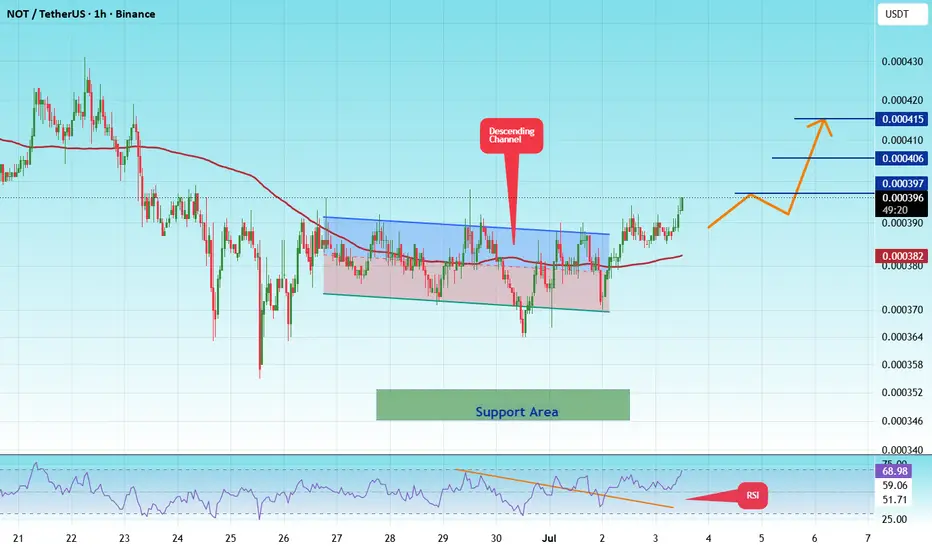Click the Jul date axis label
This screenshot has width=932, height=550.
pos(549,538)
